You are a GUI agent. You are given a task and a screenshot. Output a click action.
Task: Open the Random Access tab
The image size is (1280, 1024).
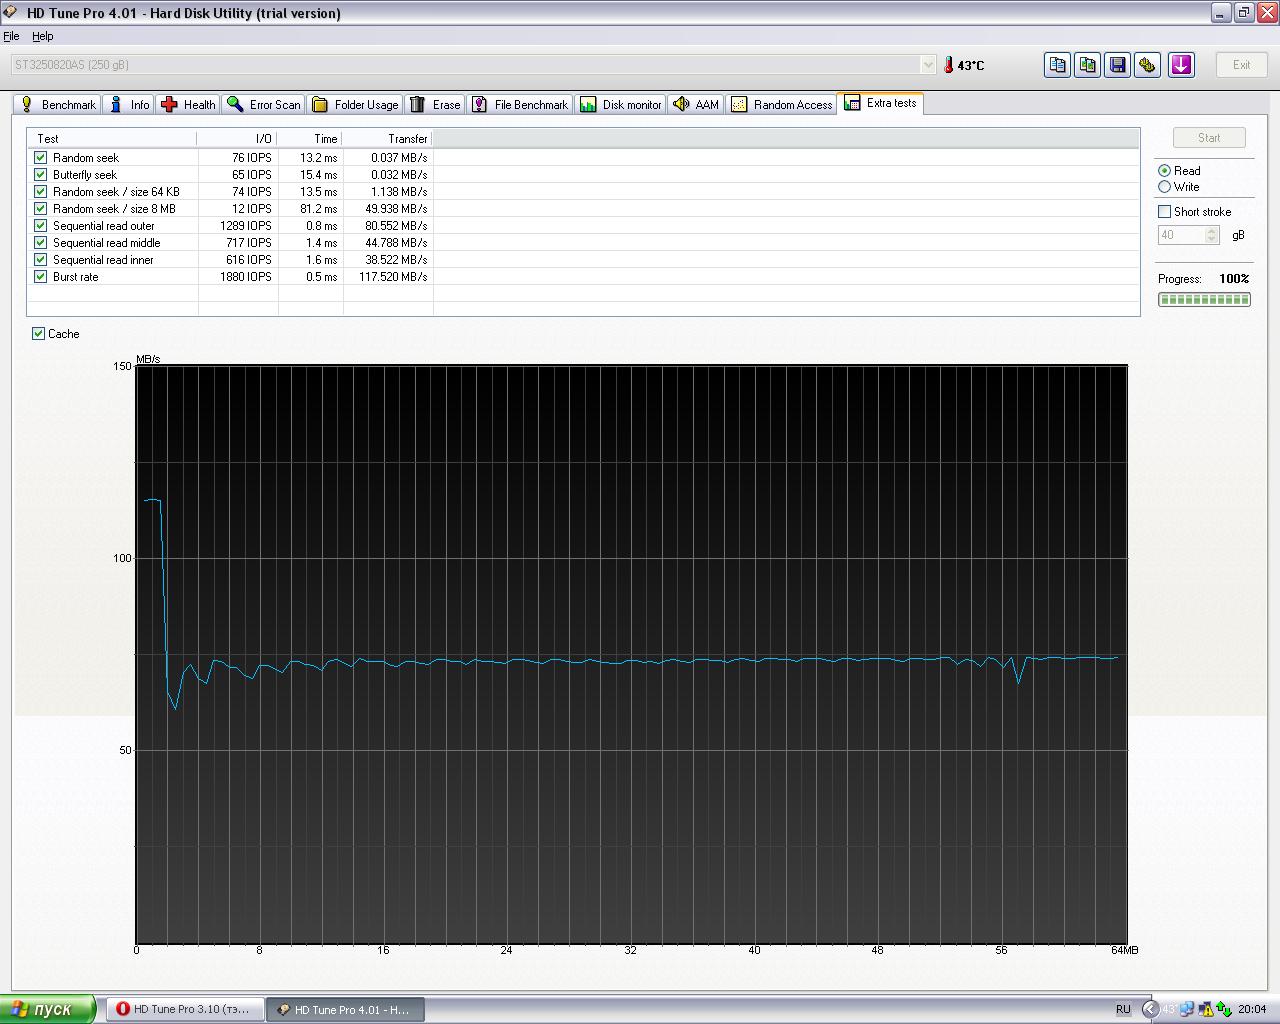pyautogui.click(x=781, y=105)
